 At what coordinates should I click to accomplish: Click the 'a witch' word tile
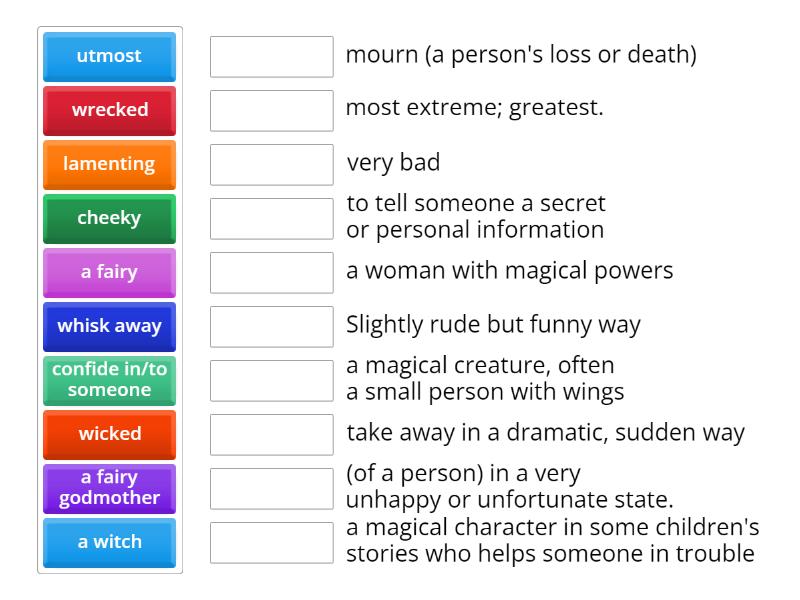pyautogui.click(x=109, y=542)
